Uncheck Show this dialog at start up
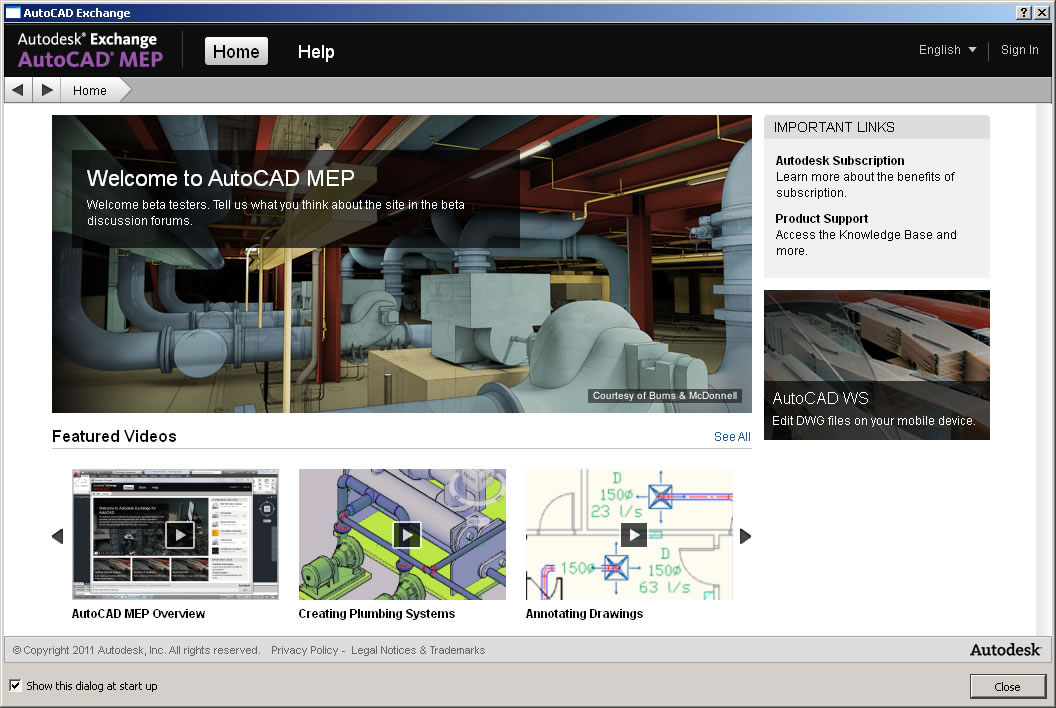 pyautogui.click(x=15, y=685)
